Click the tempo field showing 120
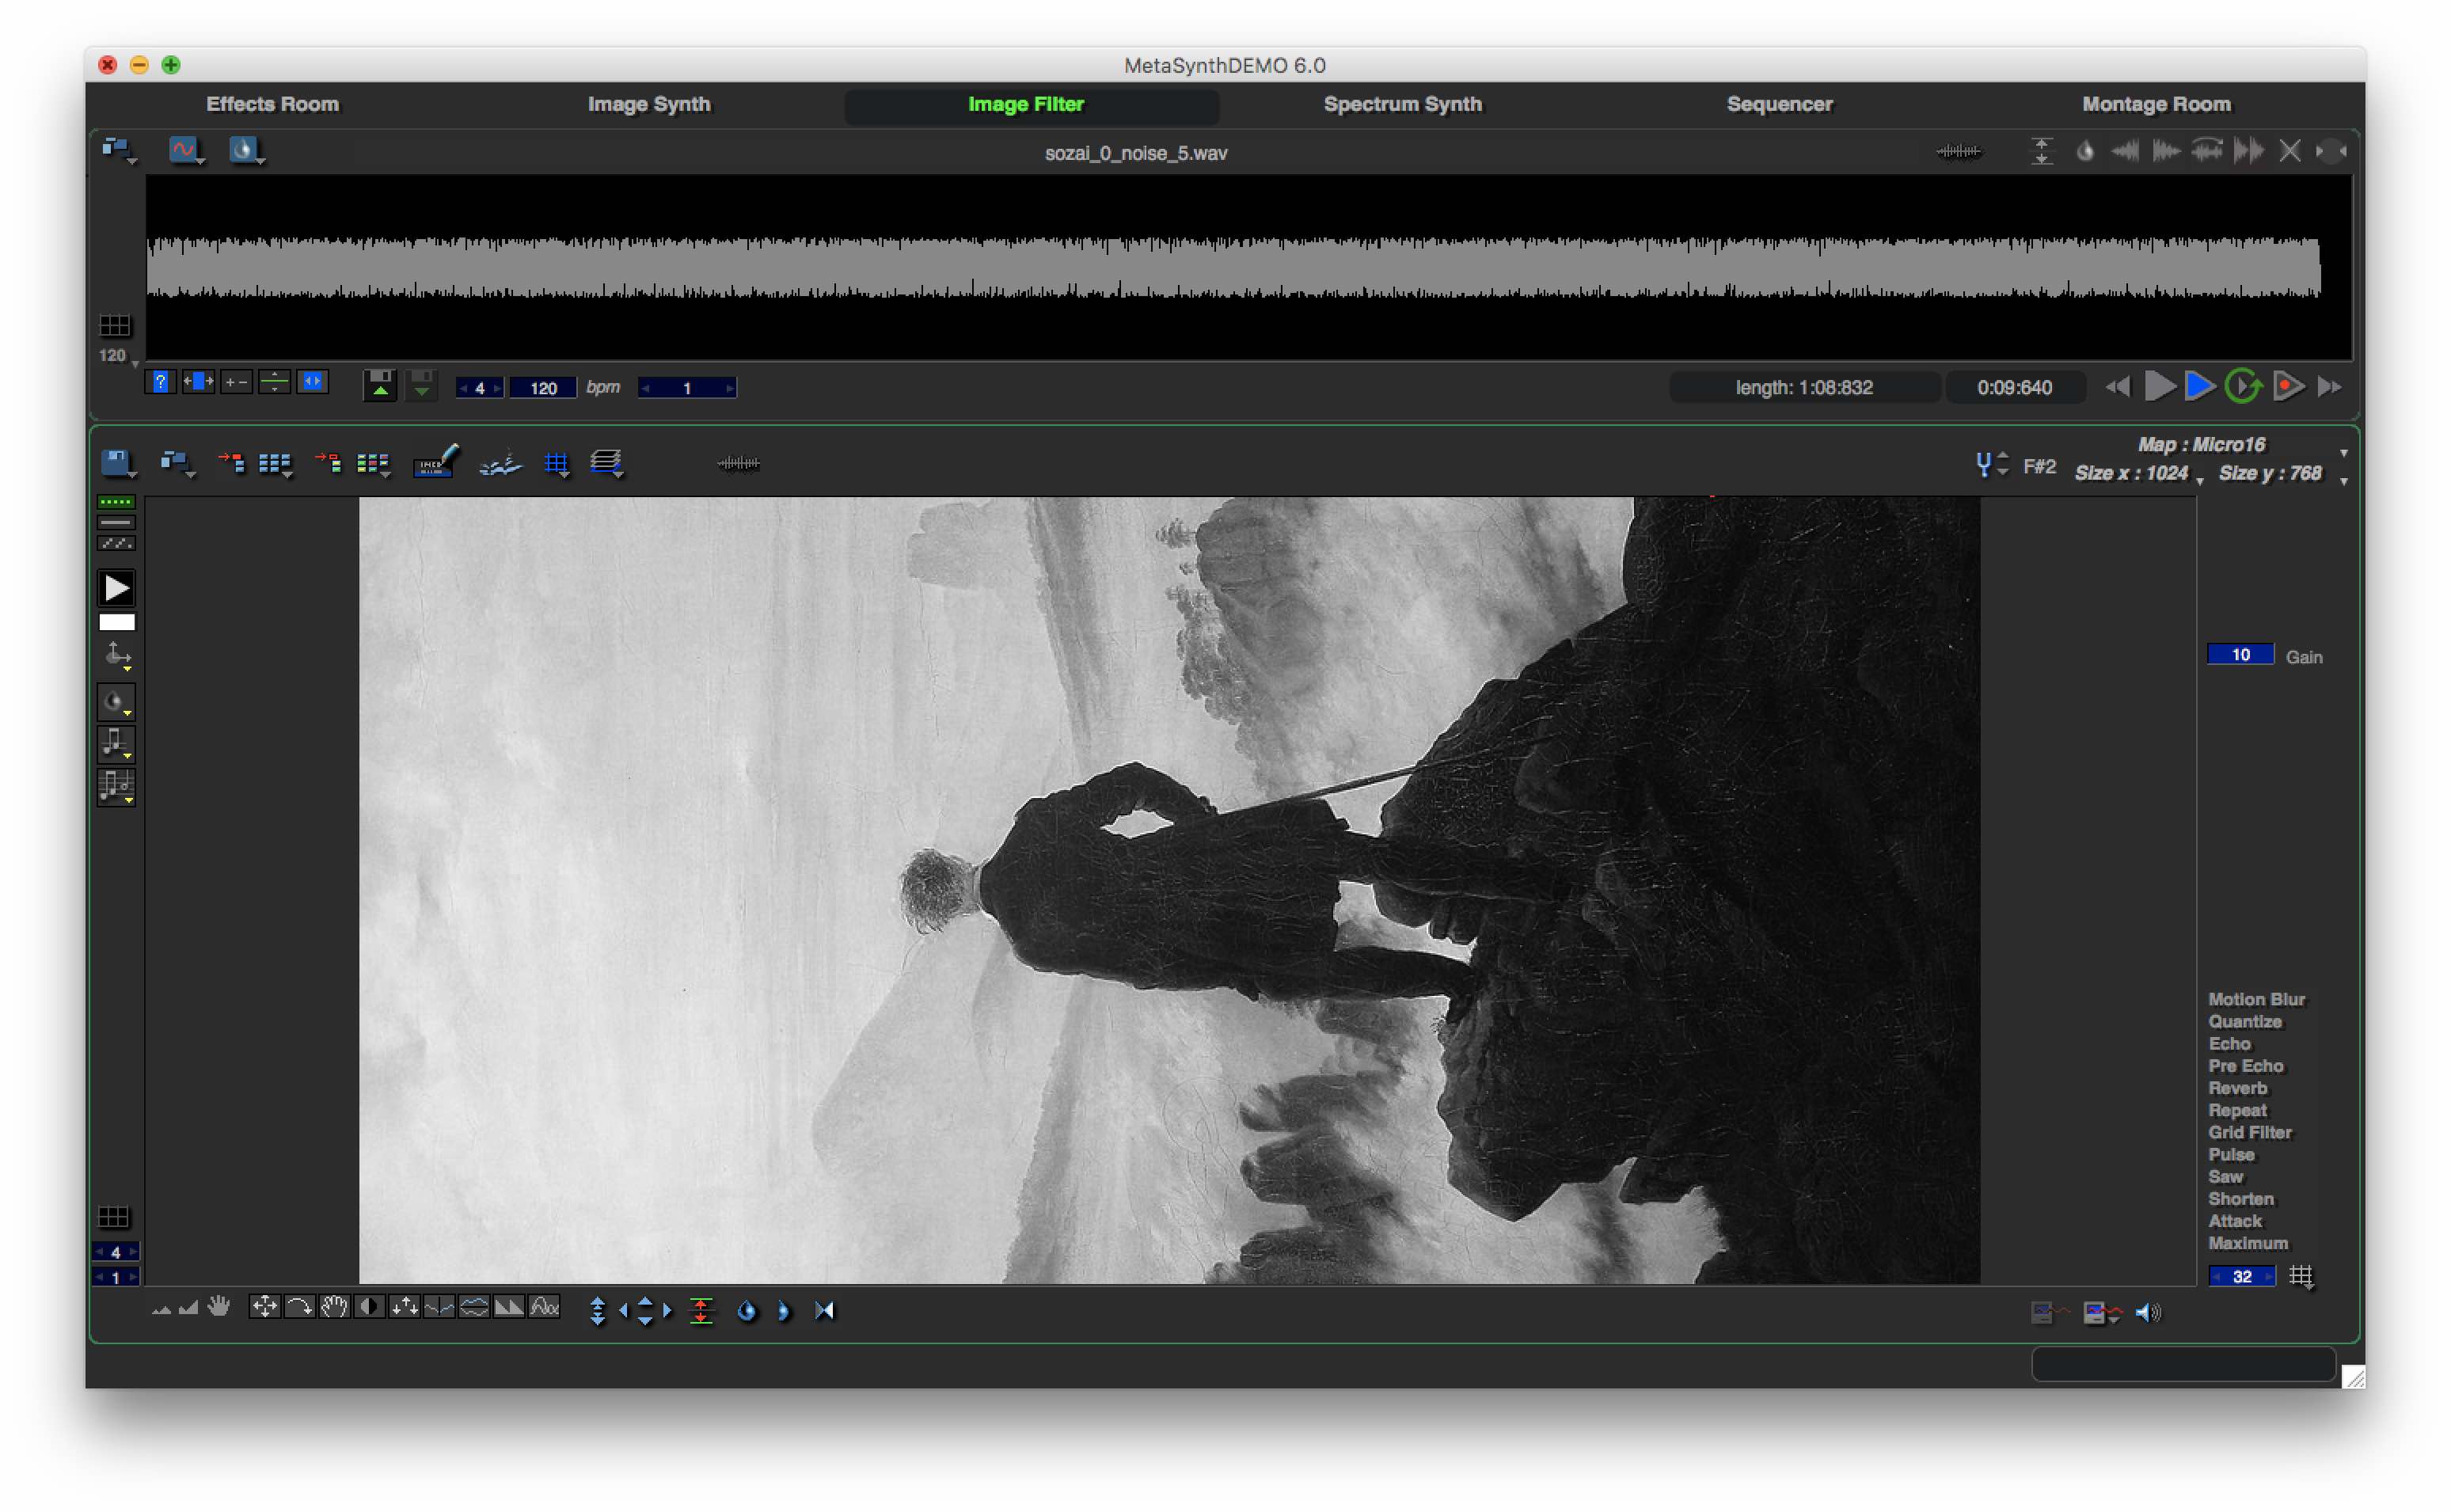 [x=543, y=388]
